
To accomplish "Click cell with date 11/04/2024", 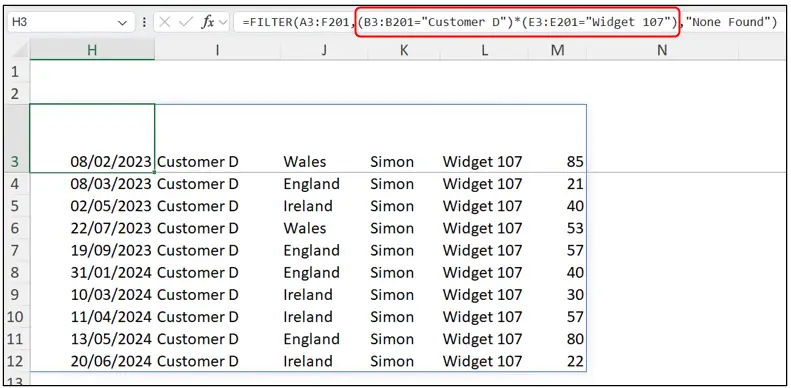I will point(92,317).
